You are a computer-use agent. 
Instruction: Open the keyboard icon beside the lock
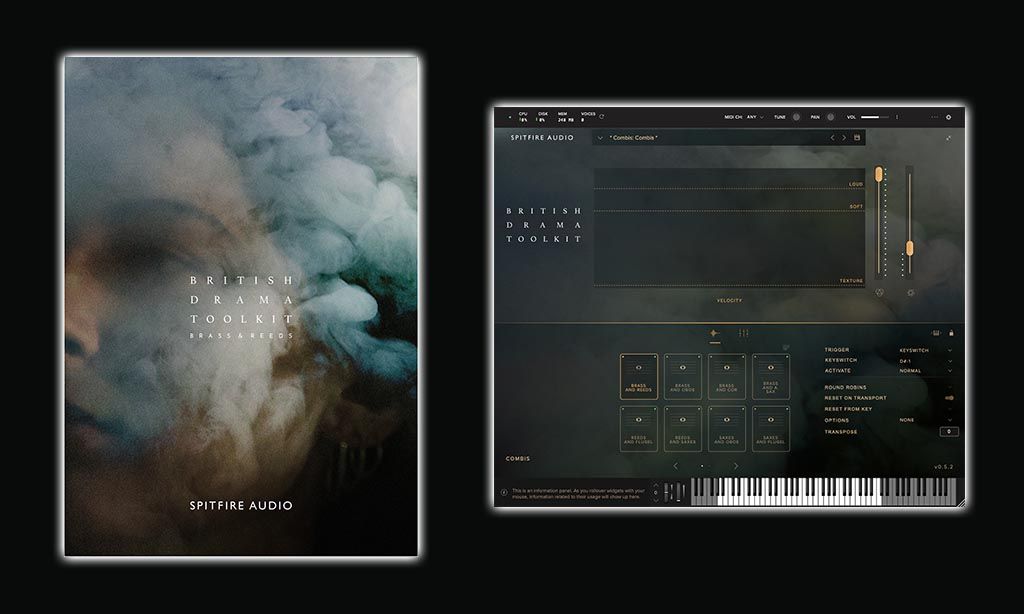[x=936, y=333]
